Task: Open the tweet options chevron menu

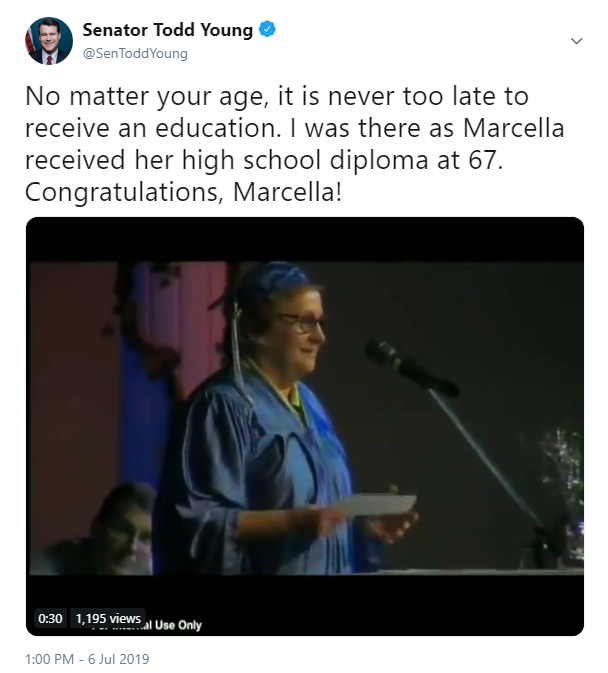Action: click(x=576, y=41)
